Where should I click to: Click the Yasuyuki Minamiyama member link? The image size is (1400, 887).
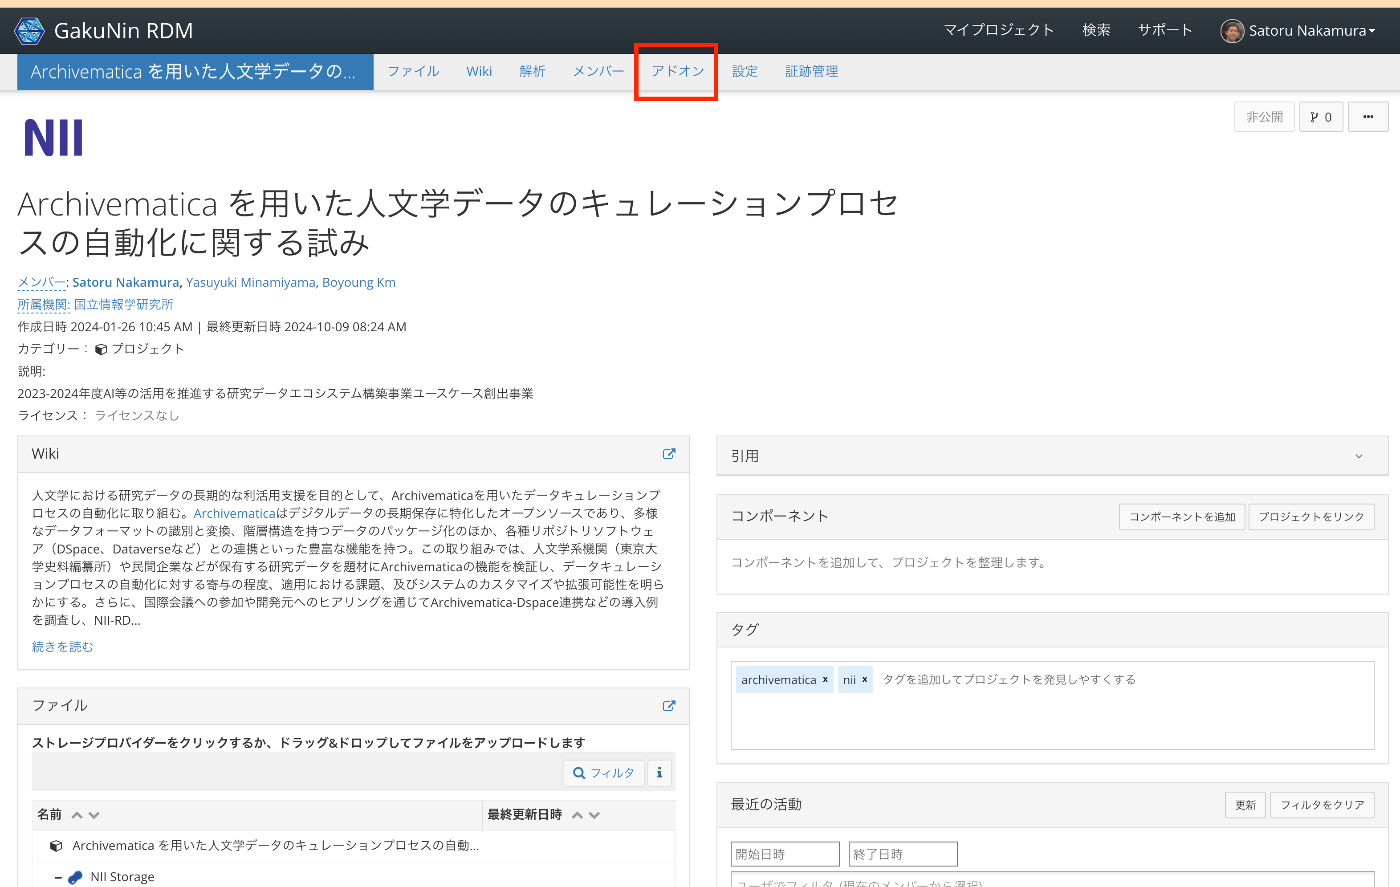(x=251, y=283)
